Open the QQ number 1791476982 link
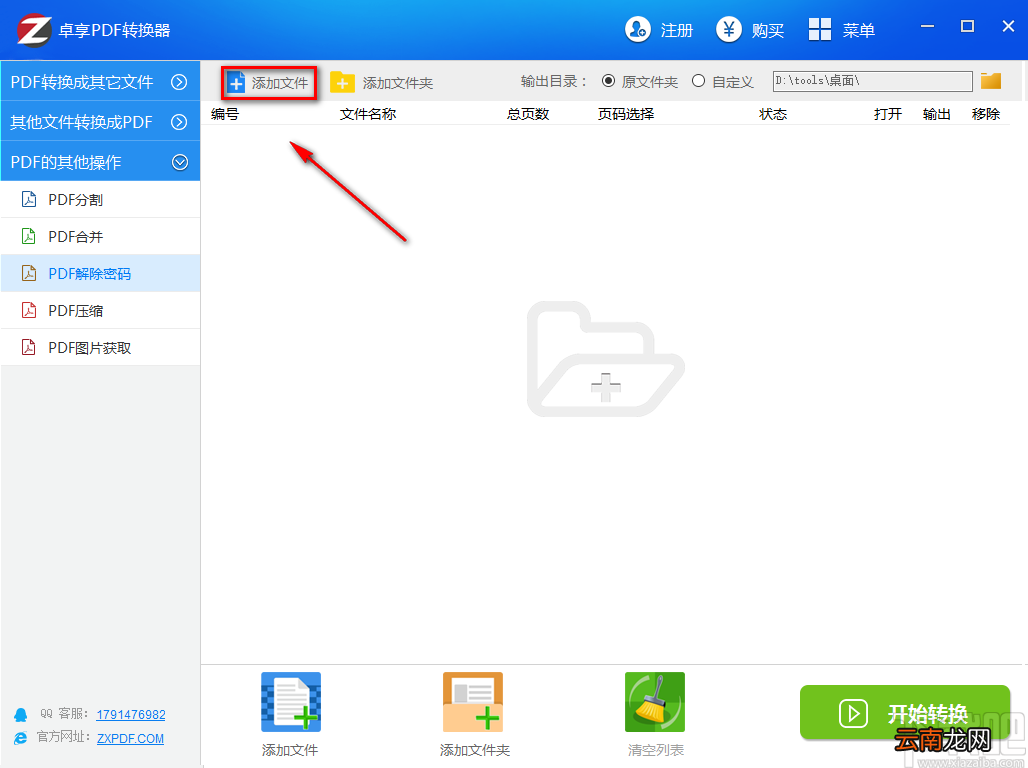Screen dimensions: 1028x768 pos(130,715)
